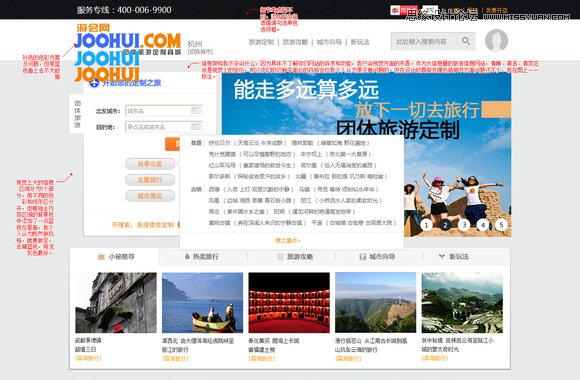Image resolution: width=580 pixels, height=380 pixels.
Task: Click the magnifier search icon
Action: (466, 41)
